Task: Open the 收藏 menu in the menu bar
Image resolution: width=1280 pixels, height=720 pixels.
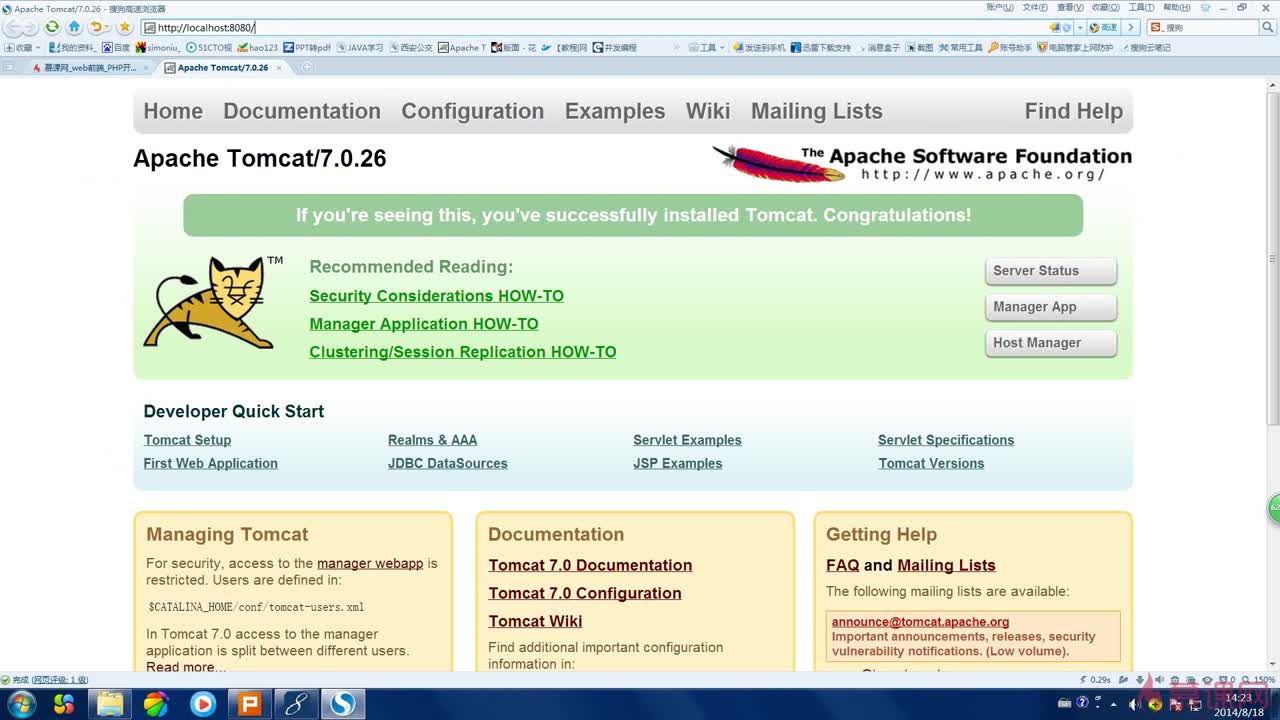Action: click(1106, 7)
